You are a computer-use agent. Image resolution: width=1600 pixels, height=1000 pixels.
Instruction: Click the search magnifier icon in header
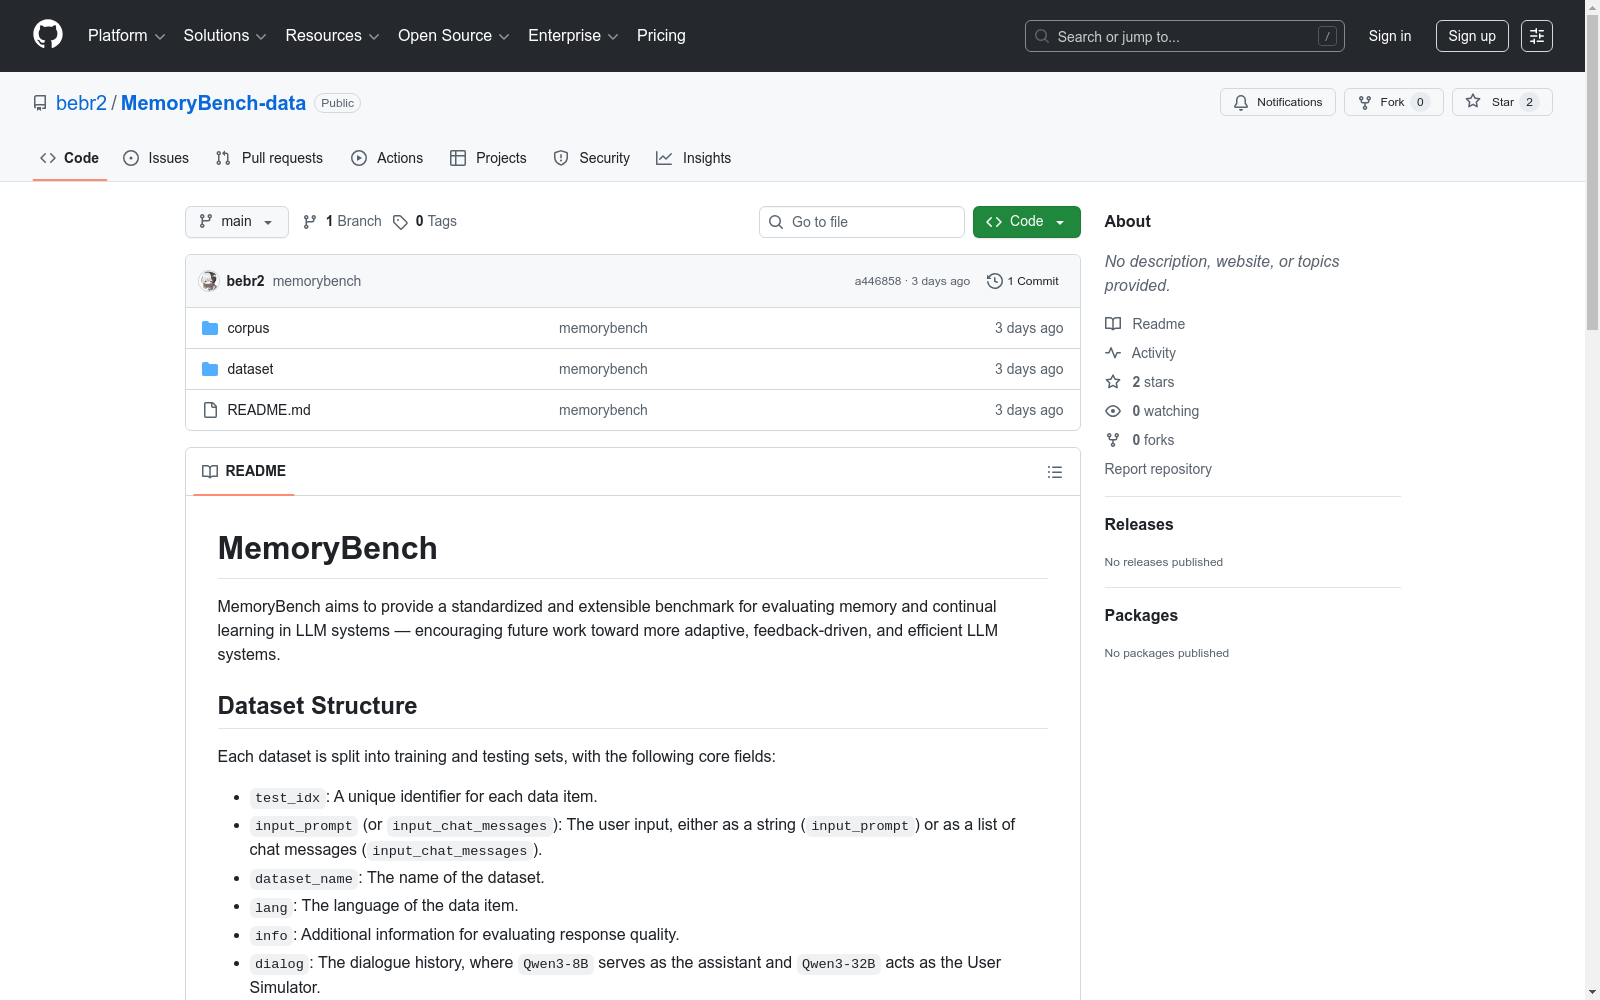(x=1042, y=37)
